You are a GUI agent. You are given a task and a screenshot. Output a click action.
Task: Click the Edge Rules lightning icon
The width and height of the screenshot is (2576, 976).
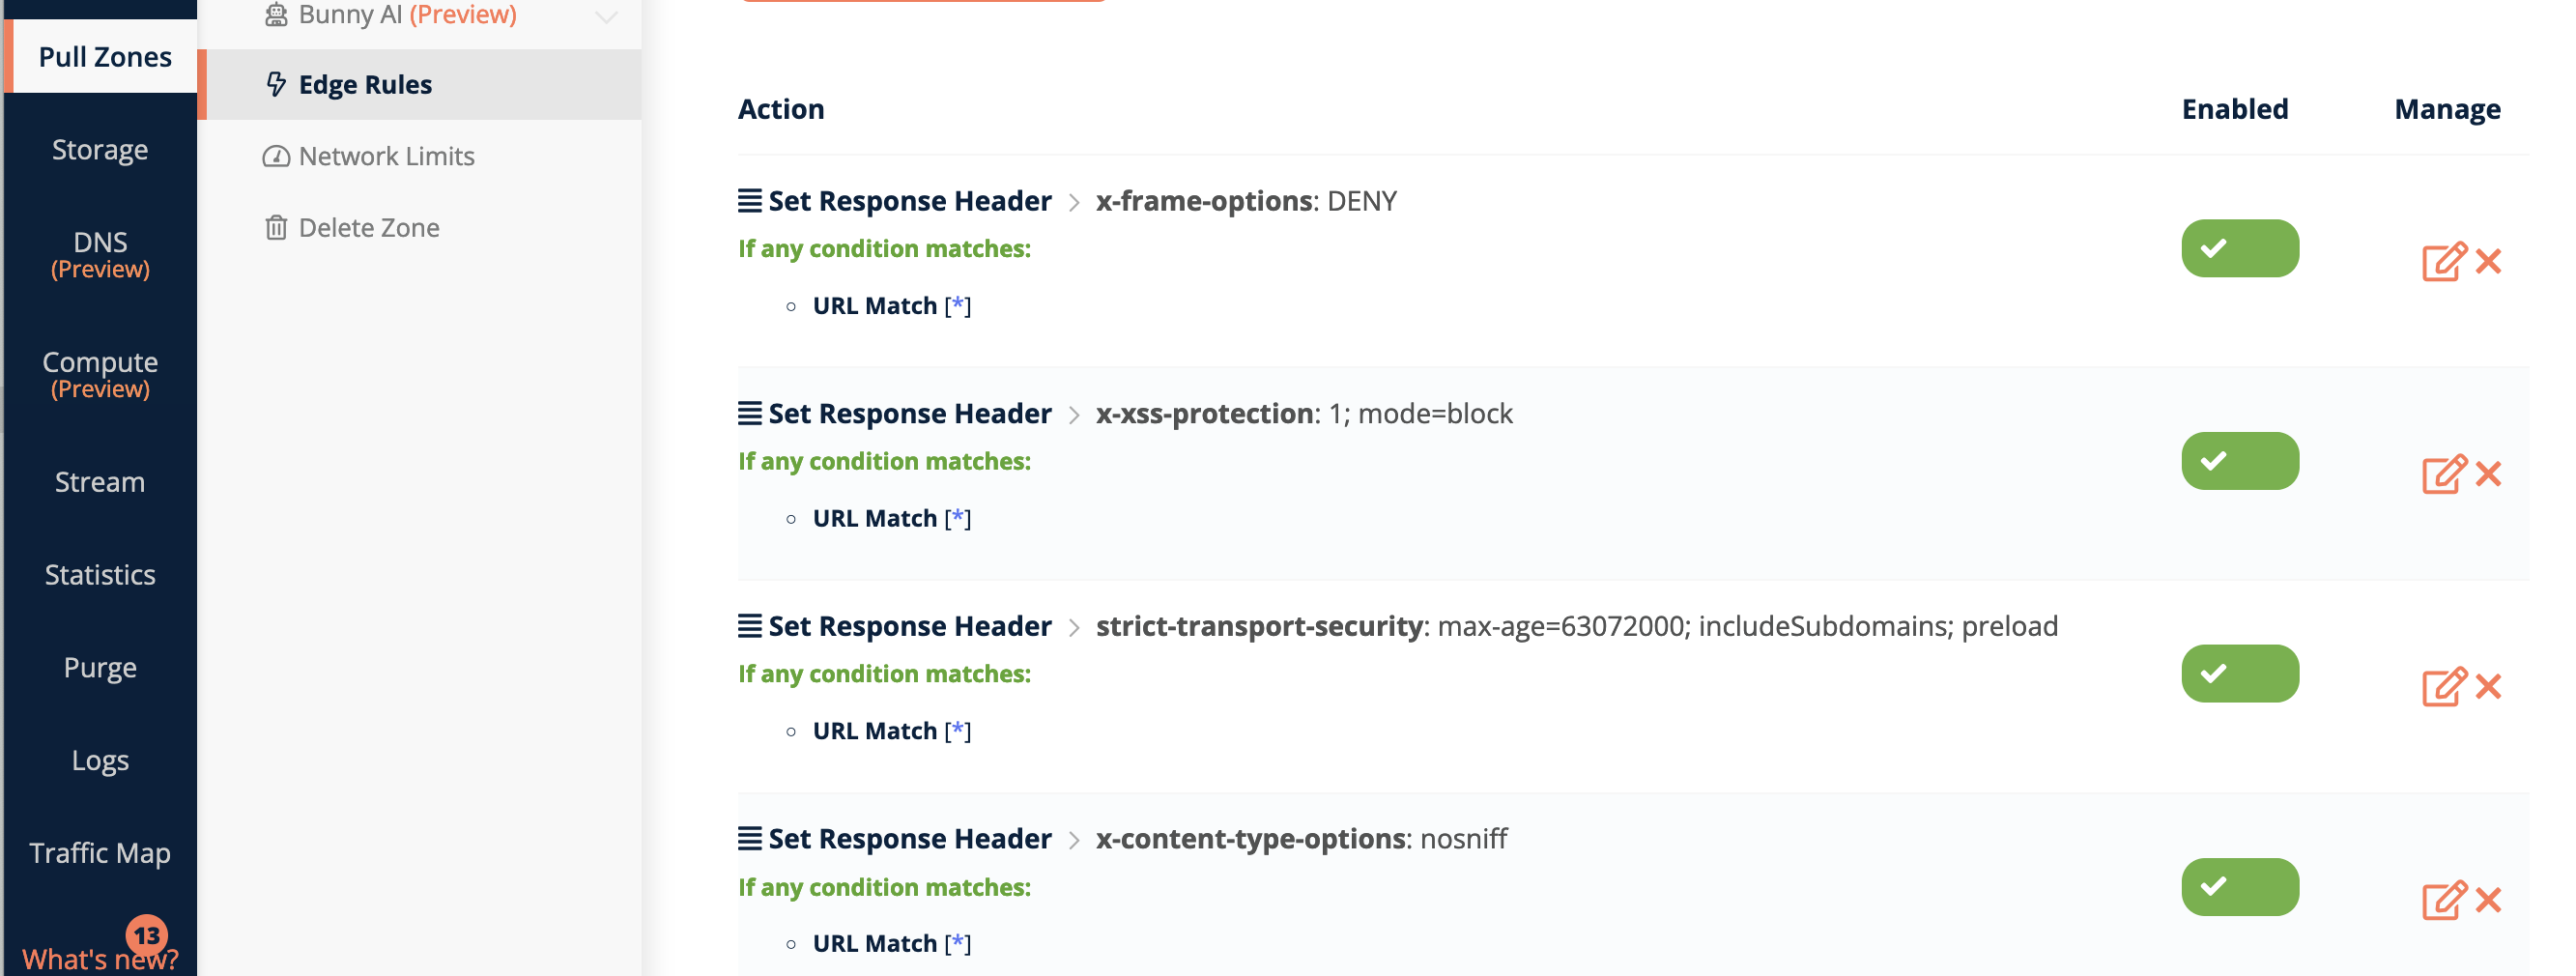tap(276, 84)
